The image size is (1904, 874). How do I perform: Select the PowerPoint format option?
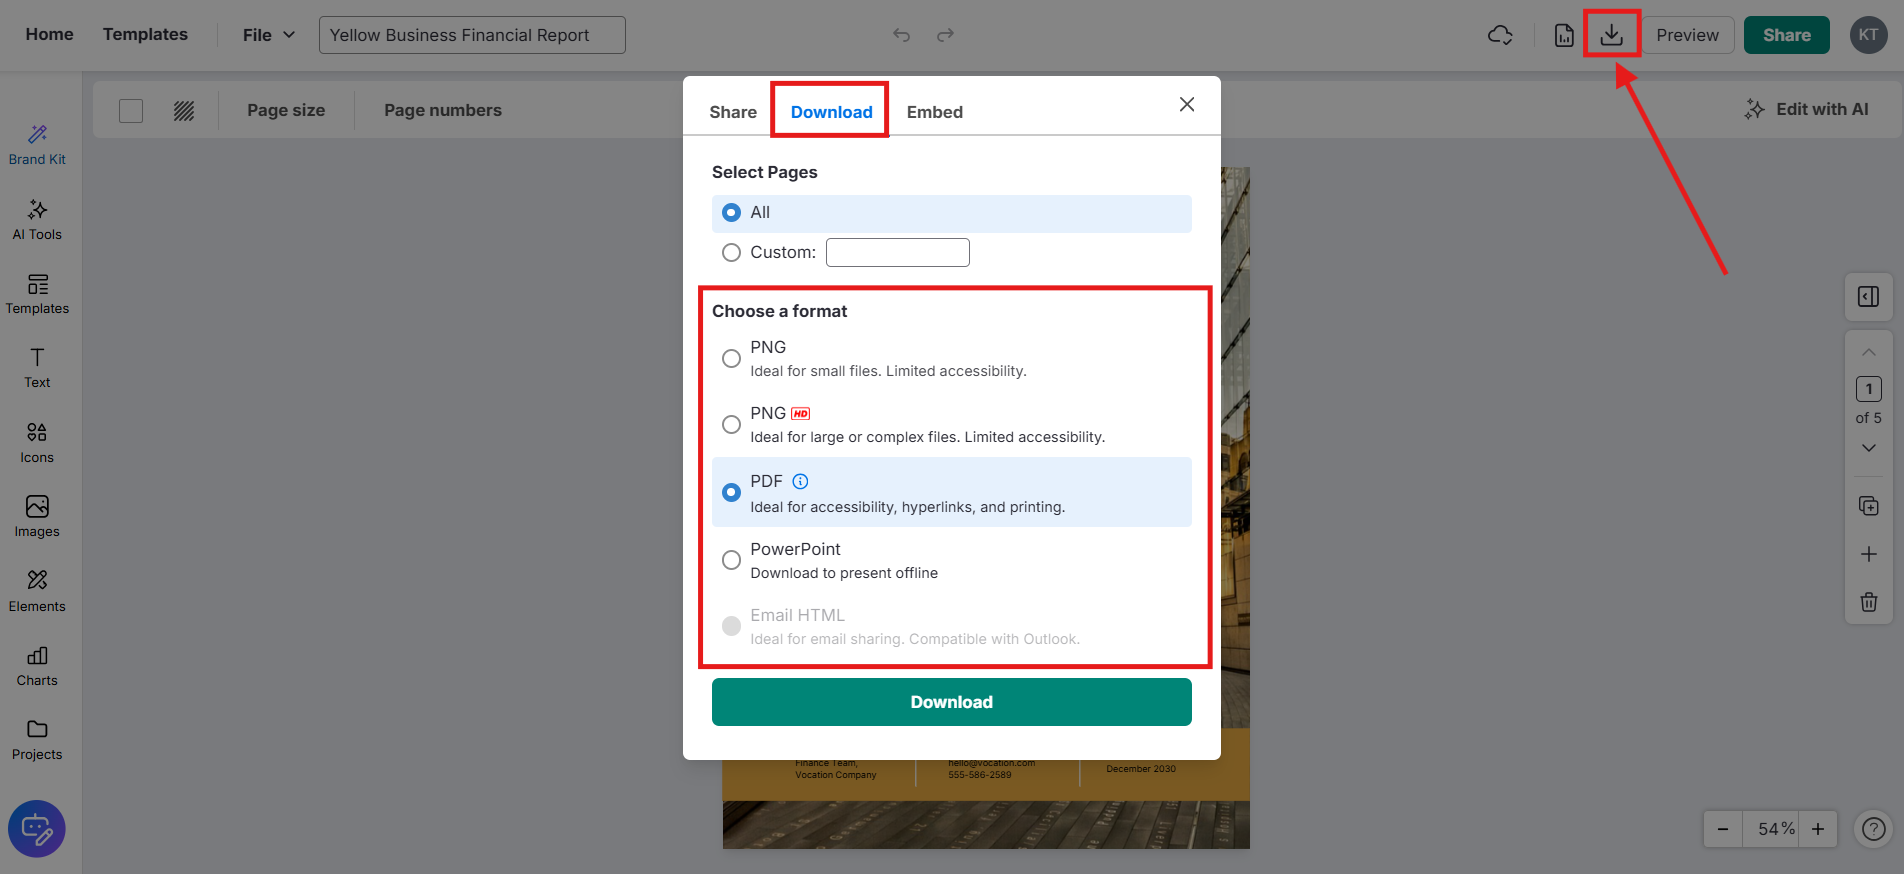(732, 560)
